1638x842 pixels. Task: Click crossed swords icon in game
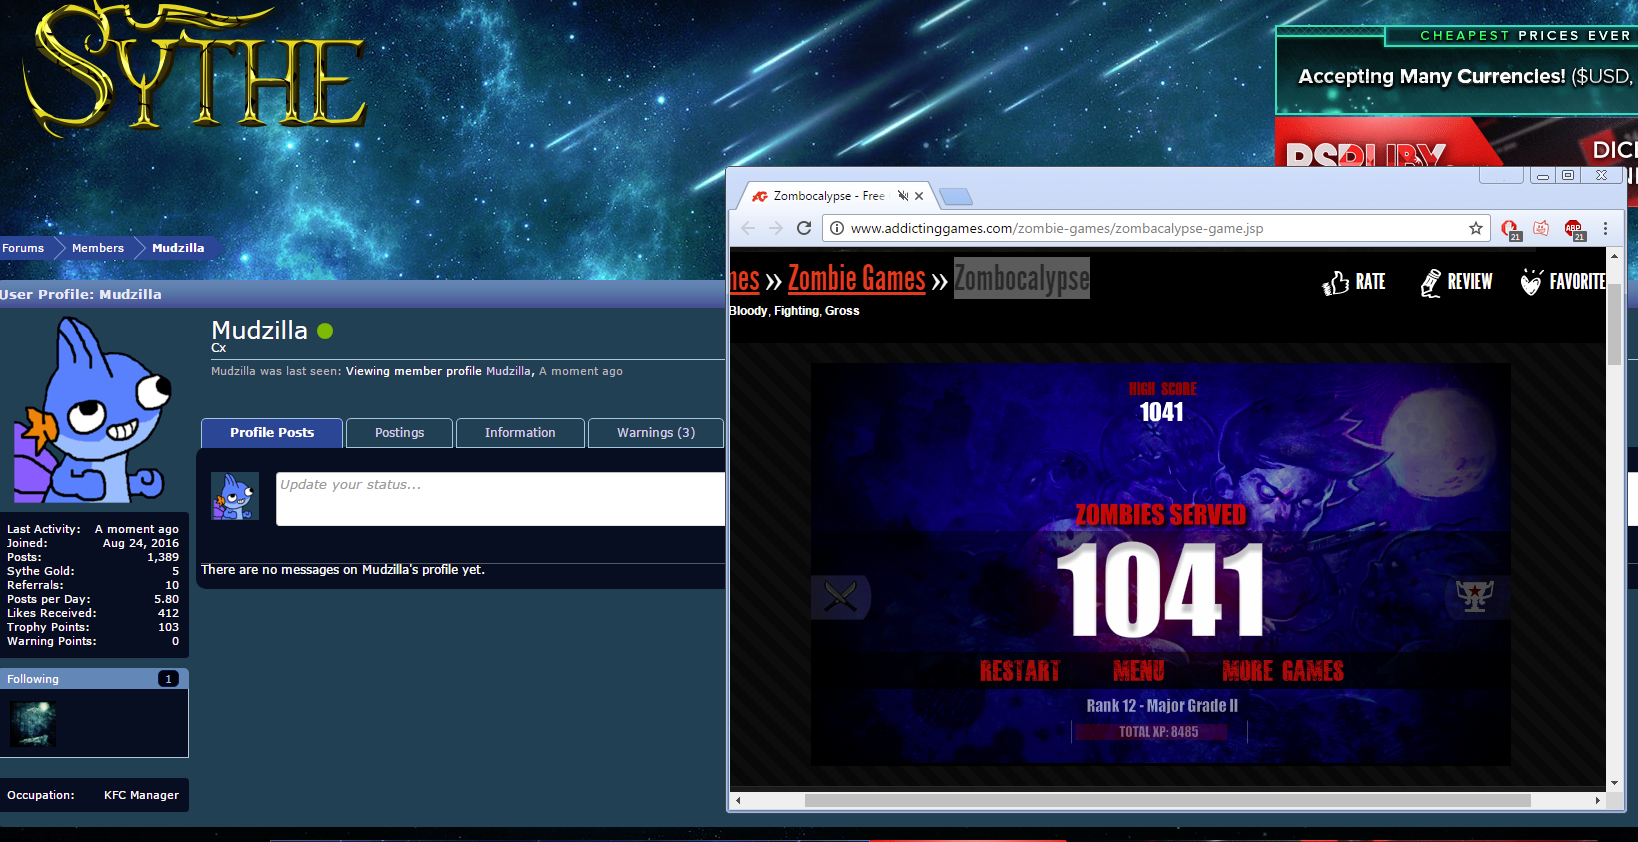click(840, 597)
